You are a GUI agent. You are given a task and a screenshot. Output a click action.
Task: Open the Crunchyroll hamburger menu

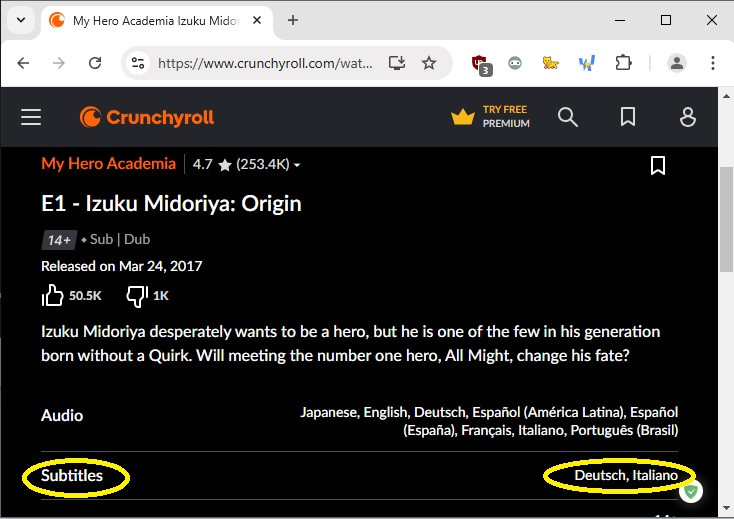(31, 117)
